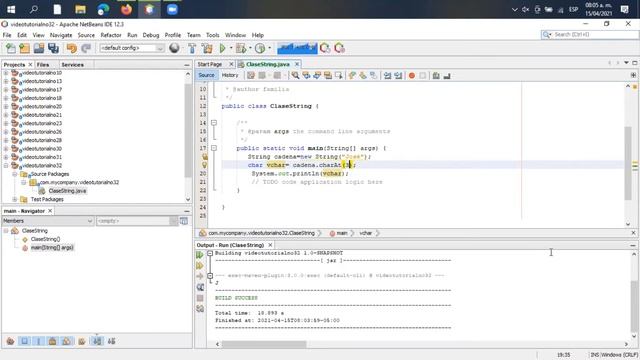The height and width of the screenshot is (360, 640).
Task: Click the New Project toolbar icon
Action: (x=24, y=48)
